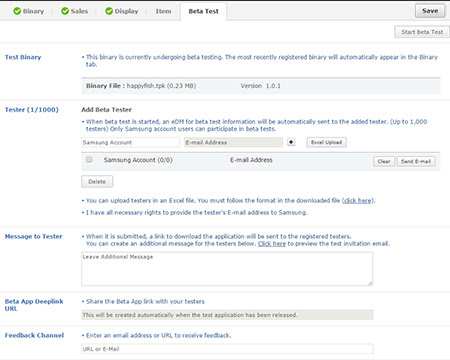This screenshot has width=450, height=360.
Task: Click the 'E-mail Address' column header
Action: point(251,160)
